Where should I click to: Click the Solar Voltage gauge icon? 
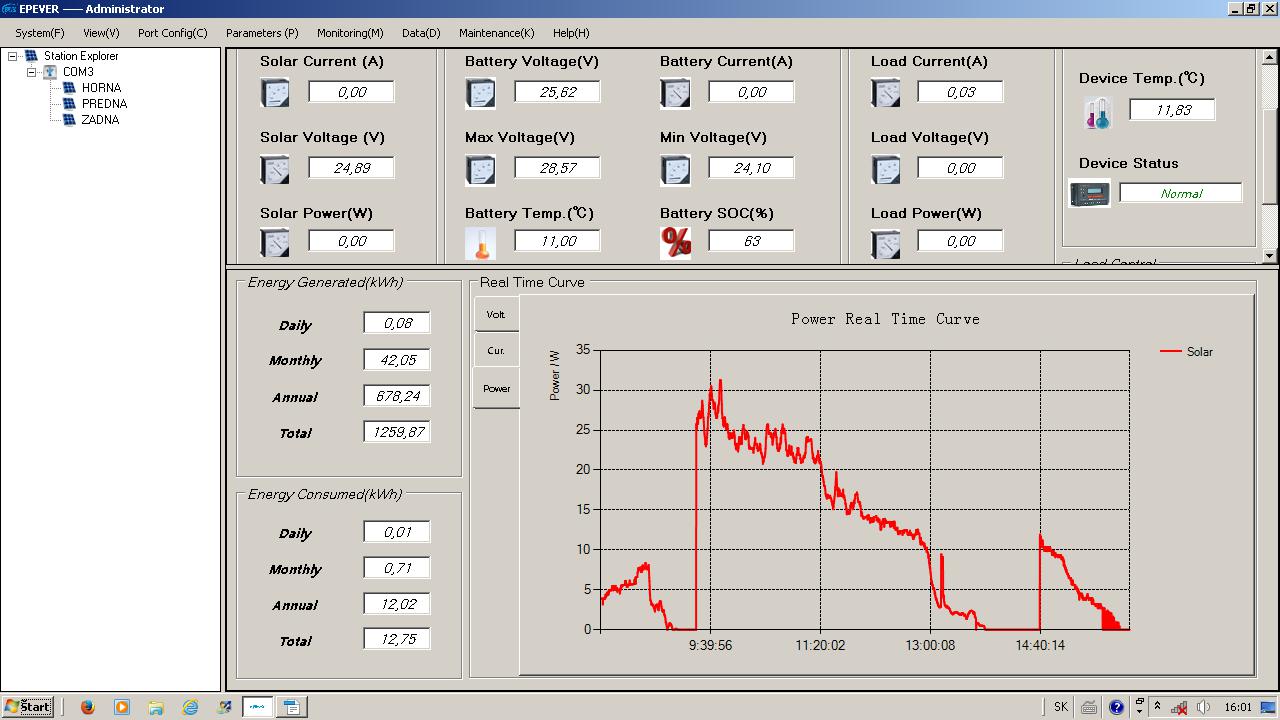pyautogui.click(x=274, y=169)
